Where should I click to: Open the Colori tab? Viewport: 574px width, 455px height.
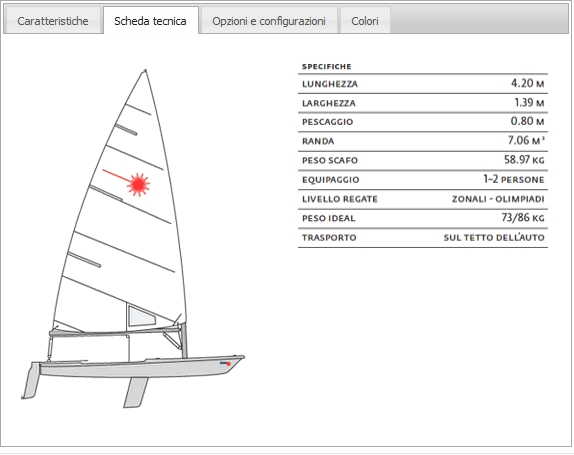[x=365, y=21]
